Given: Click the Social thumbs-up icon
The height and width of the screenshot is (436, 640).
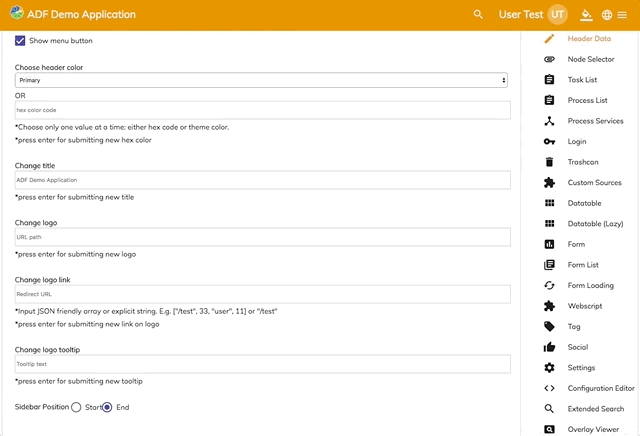Looking at the screenshot, I should (x=549, y=347).
